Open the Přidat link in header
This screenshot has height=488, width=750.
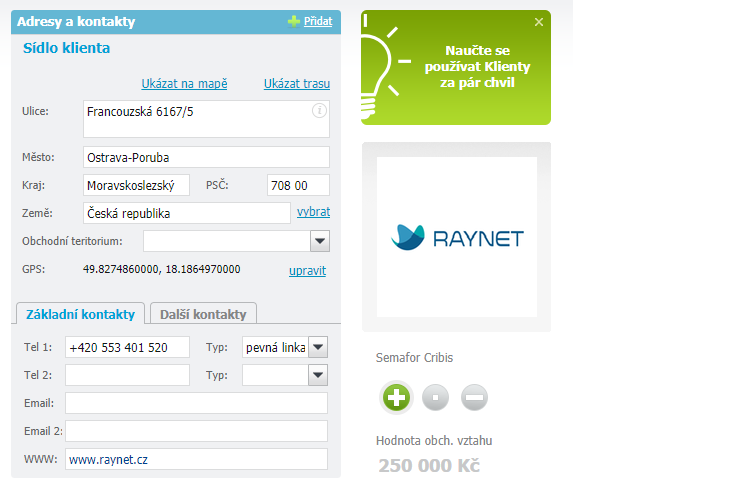(x=318, y=21)
